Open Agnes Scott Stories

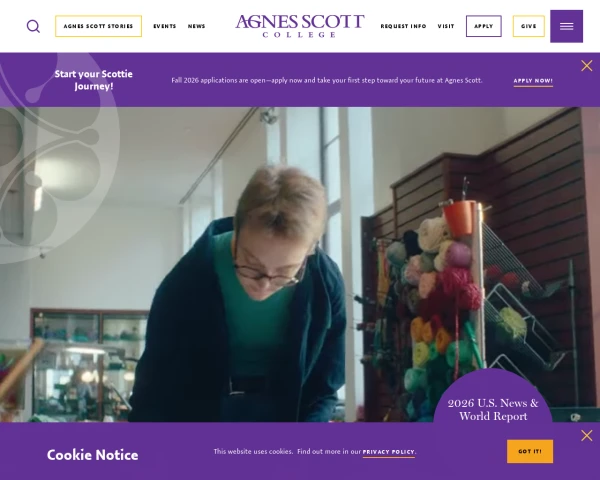click(x=98, y=26)
